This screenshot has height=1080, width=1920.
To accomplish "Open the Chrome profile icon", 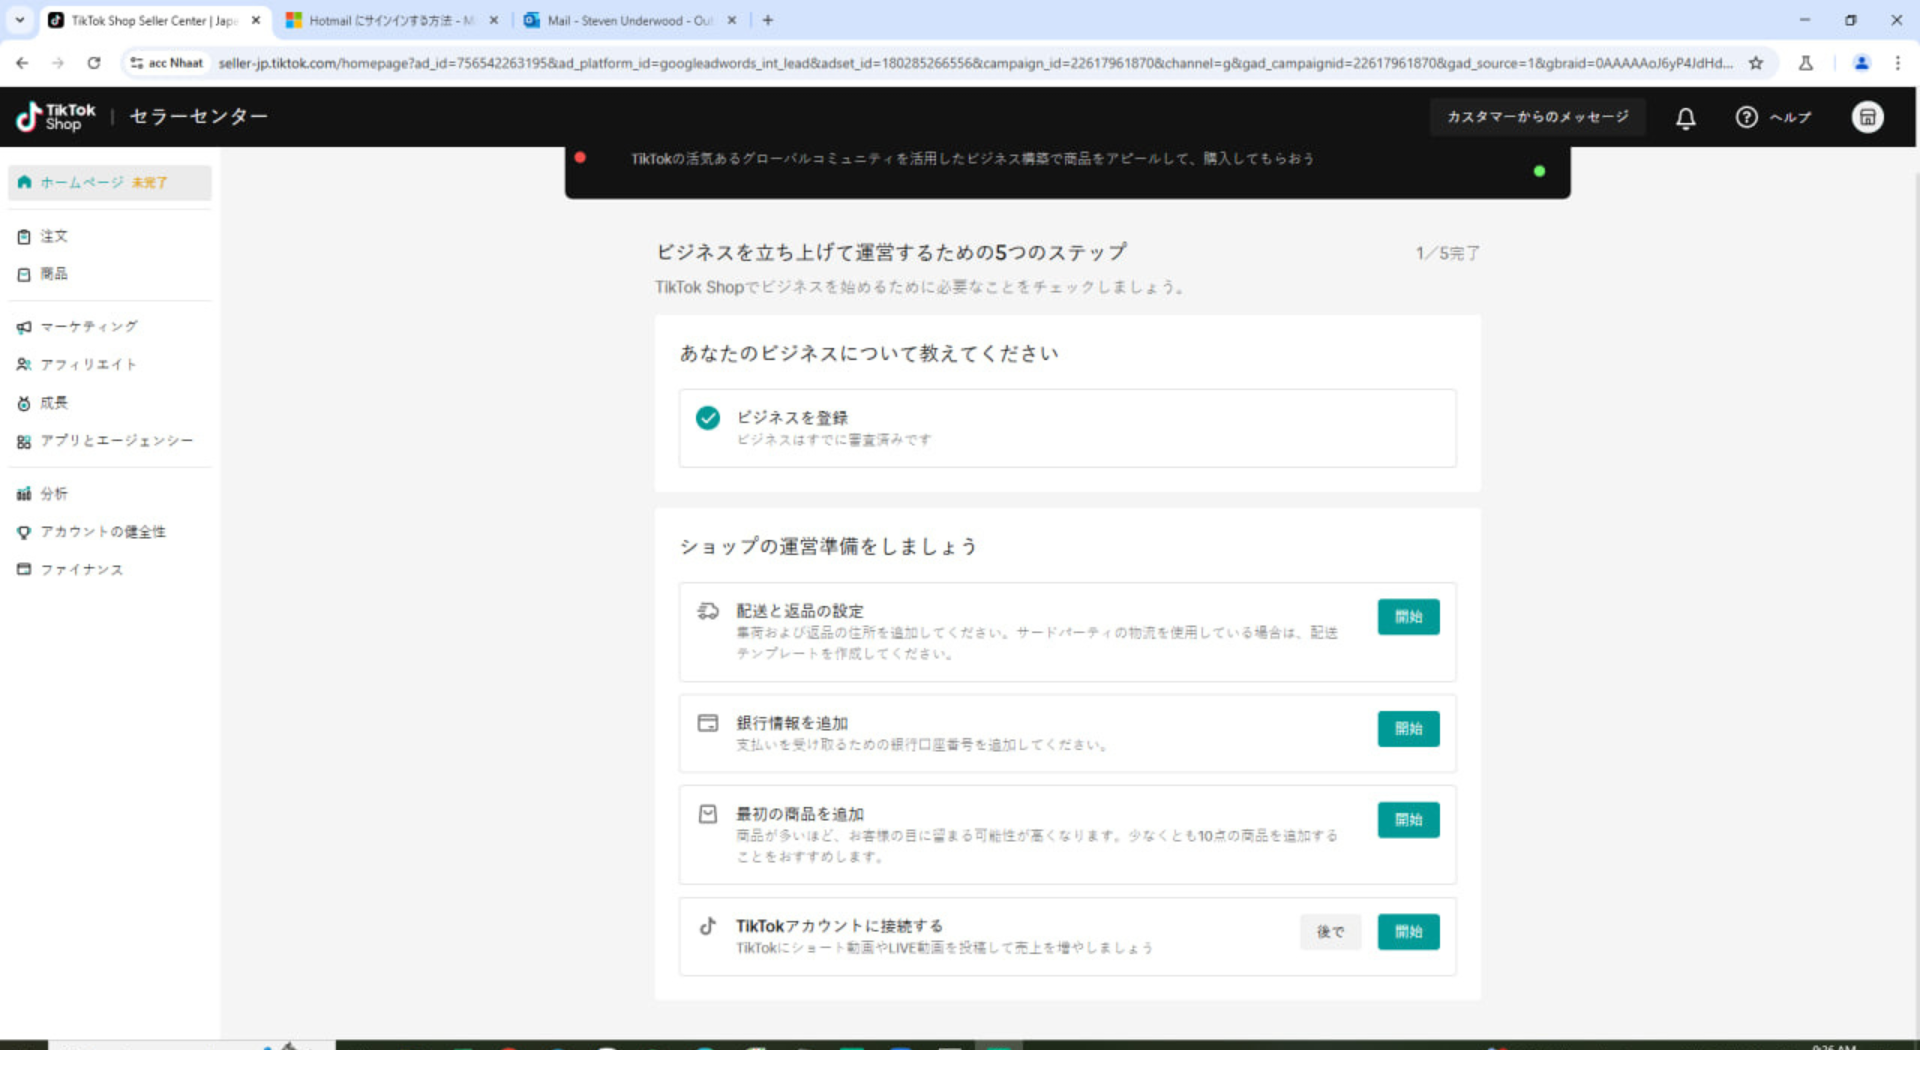I will tap(1862, 63).
